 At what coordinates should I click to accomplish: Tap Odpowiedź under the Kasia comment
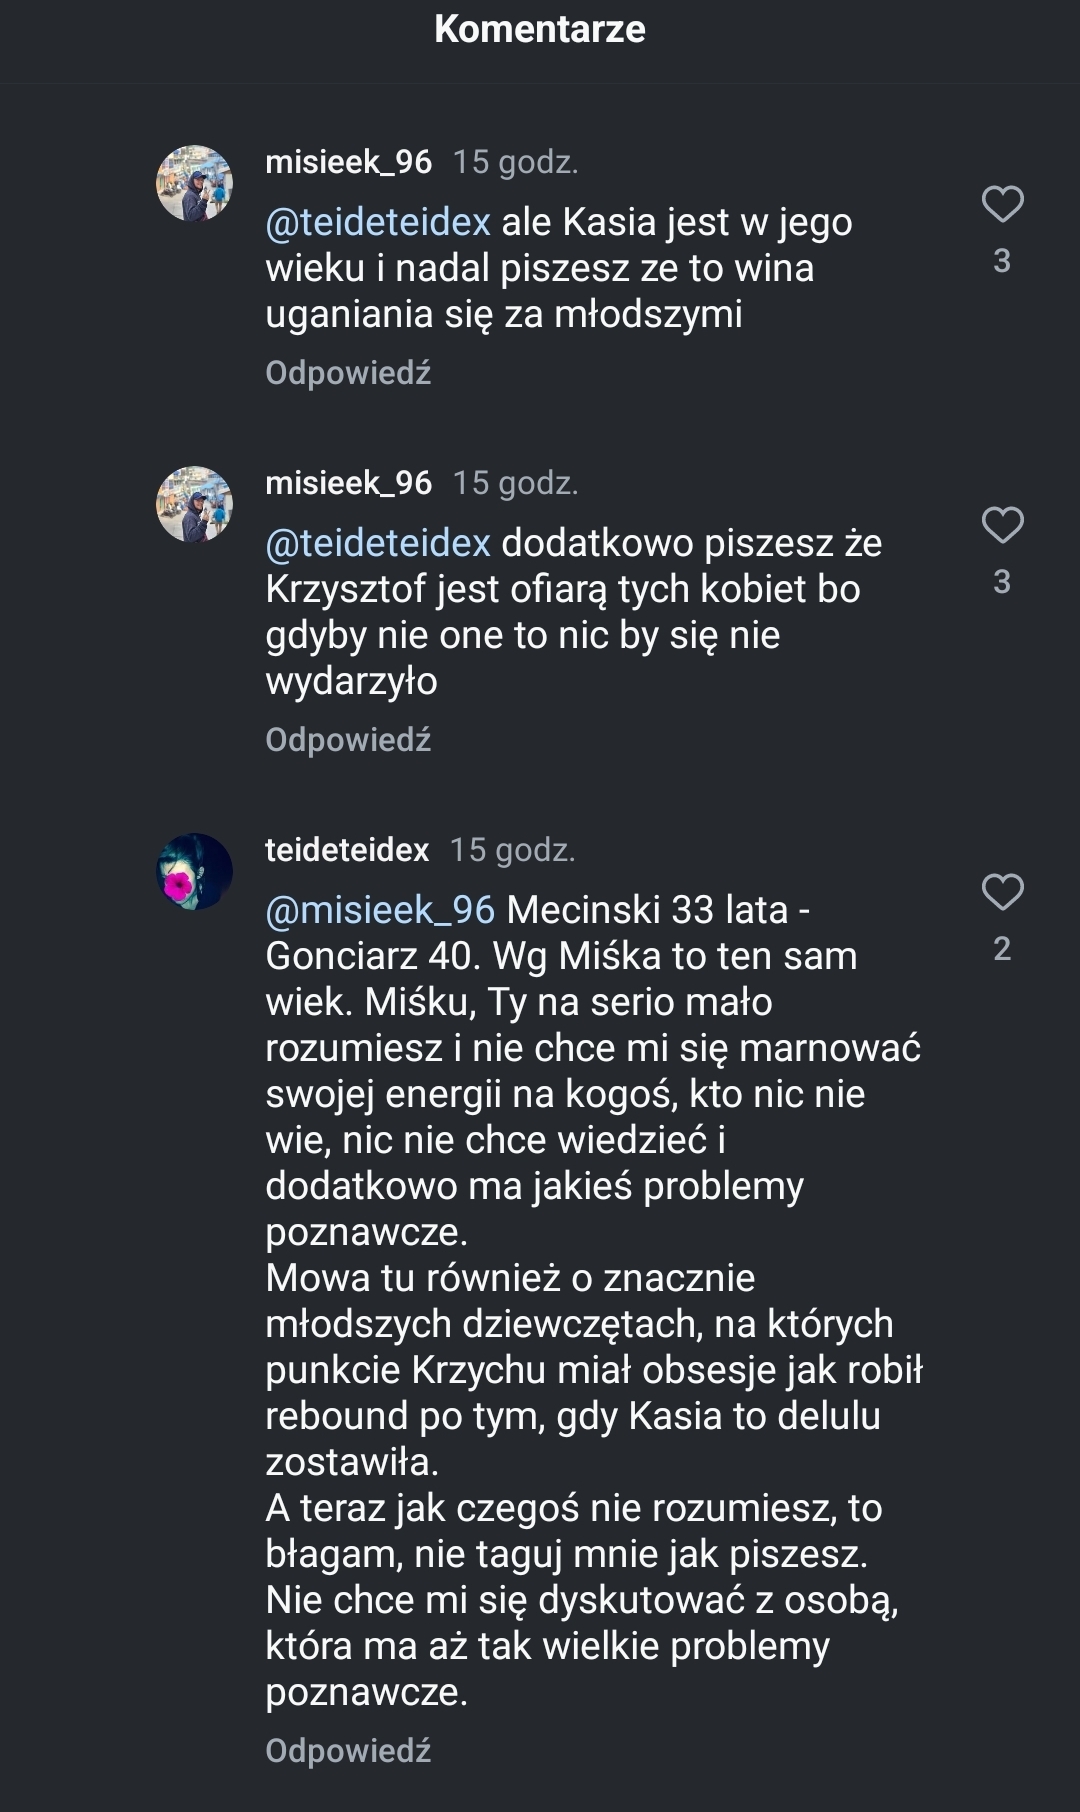348,373
